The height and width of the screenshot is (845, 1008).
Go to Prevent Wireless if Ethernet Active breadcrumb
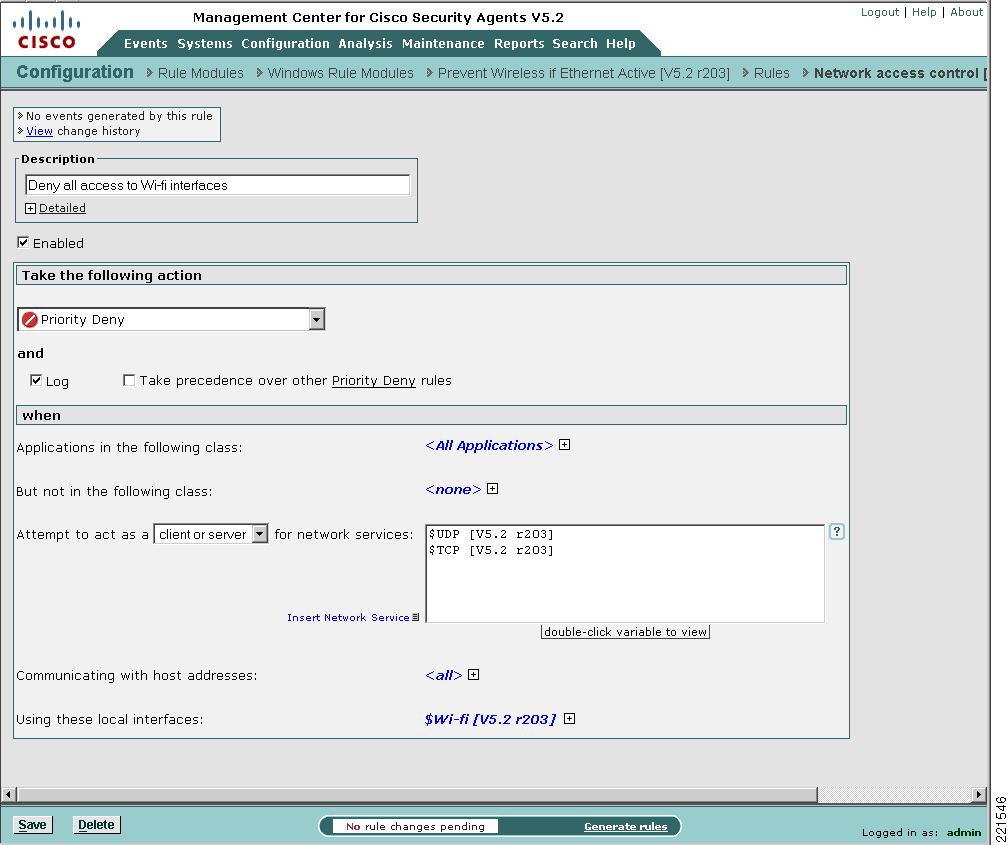(584, 73)
